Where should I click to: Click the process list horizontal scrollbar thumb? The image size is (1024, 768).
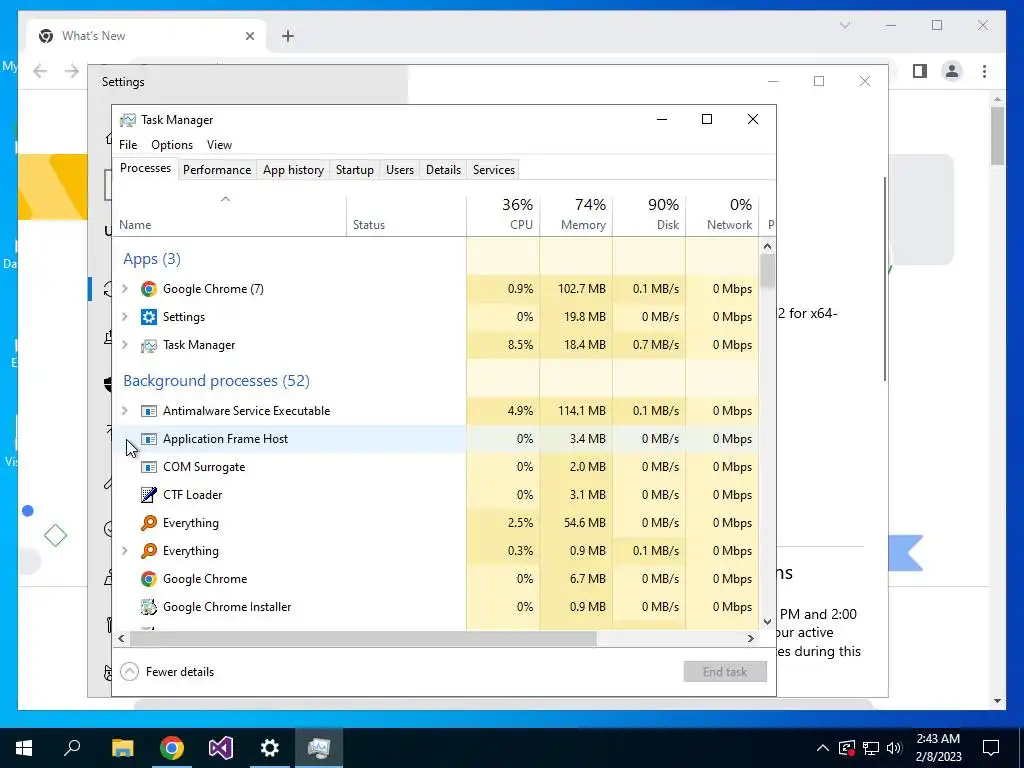[362, 638]
